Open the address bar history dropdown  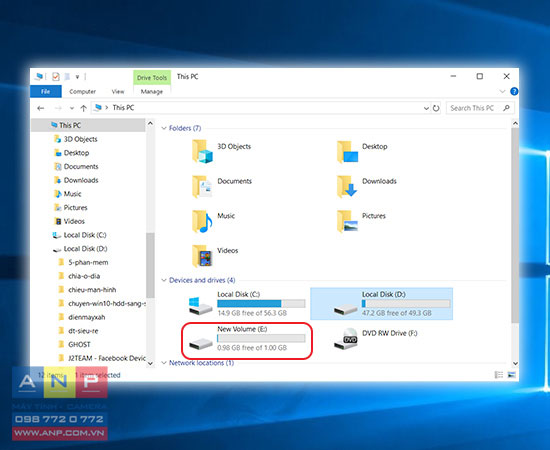point(426,108)
